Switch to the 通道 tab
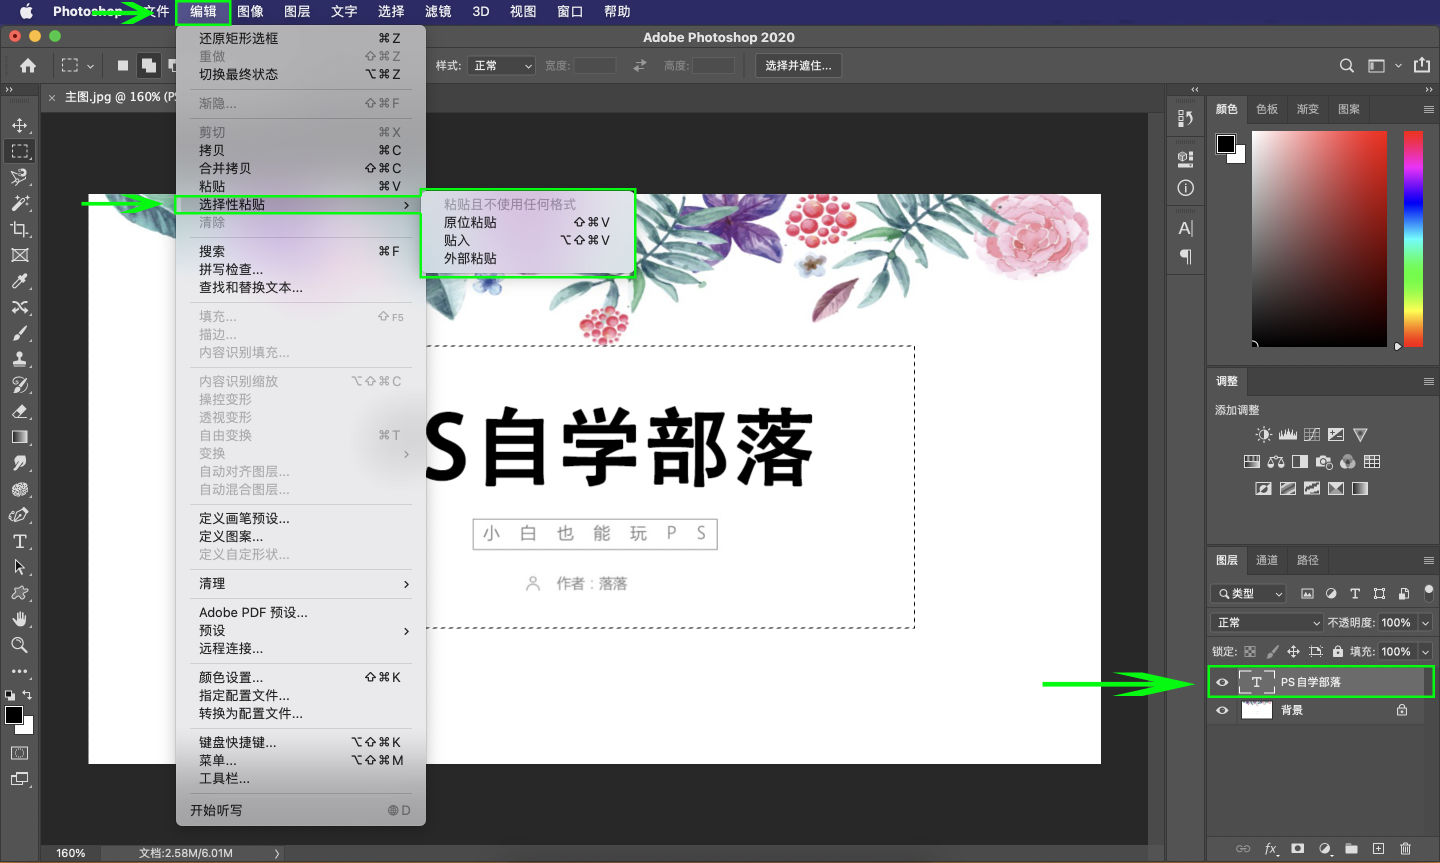The width and height of the screenshot is (1440, 863). click(x=1266, y=561)
